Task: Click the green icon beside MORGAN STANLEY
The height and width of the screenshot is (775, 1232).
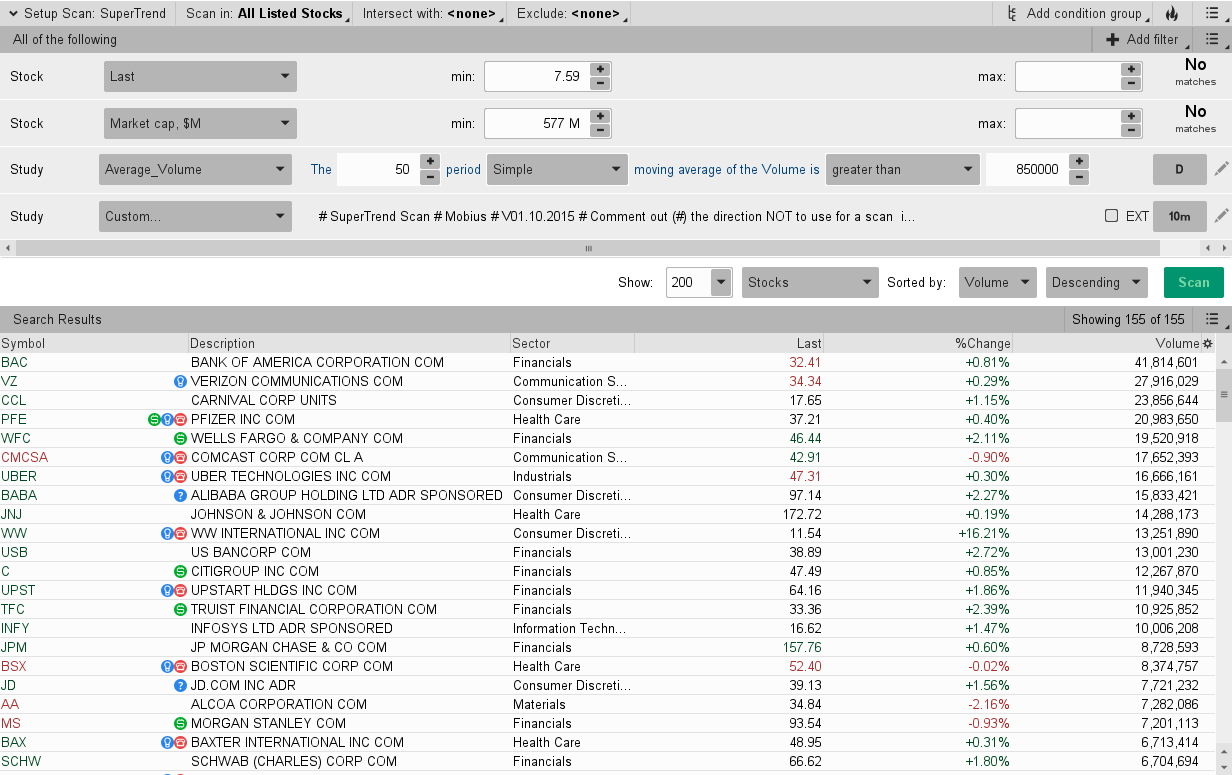Action: tap(181, 723)
